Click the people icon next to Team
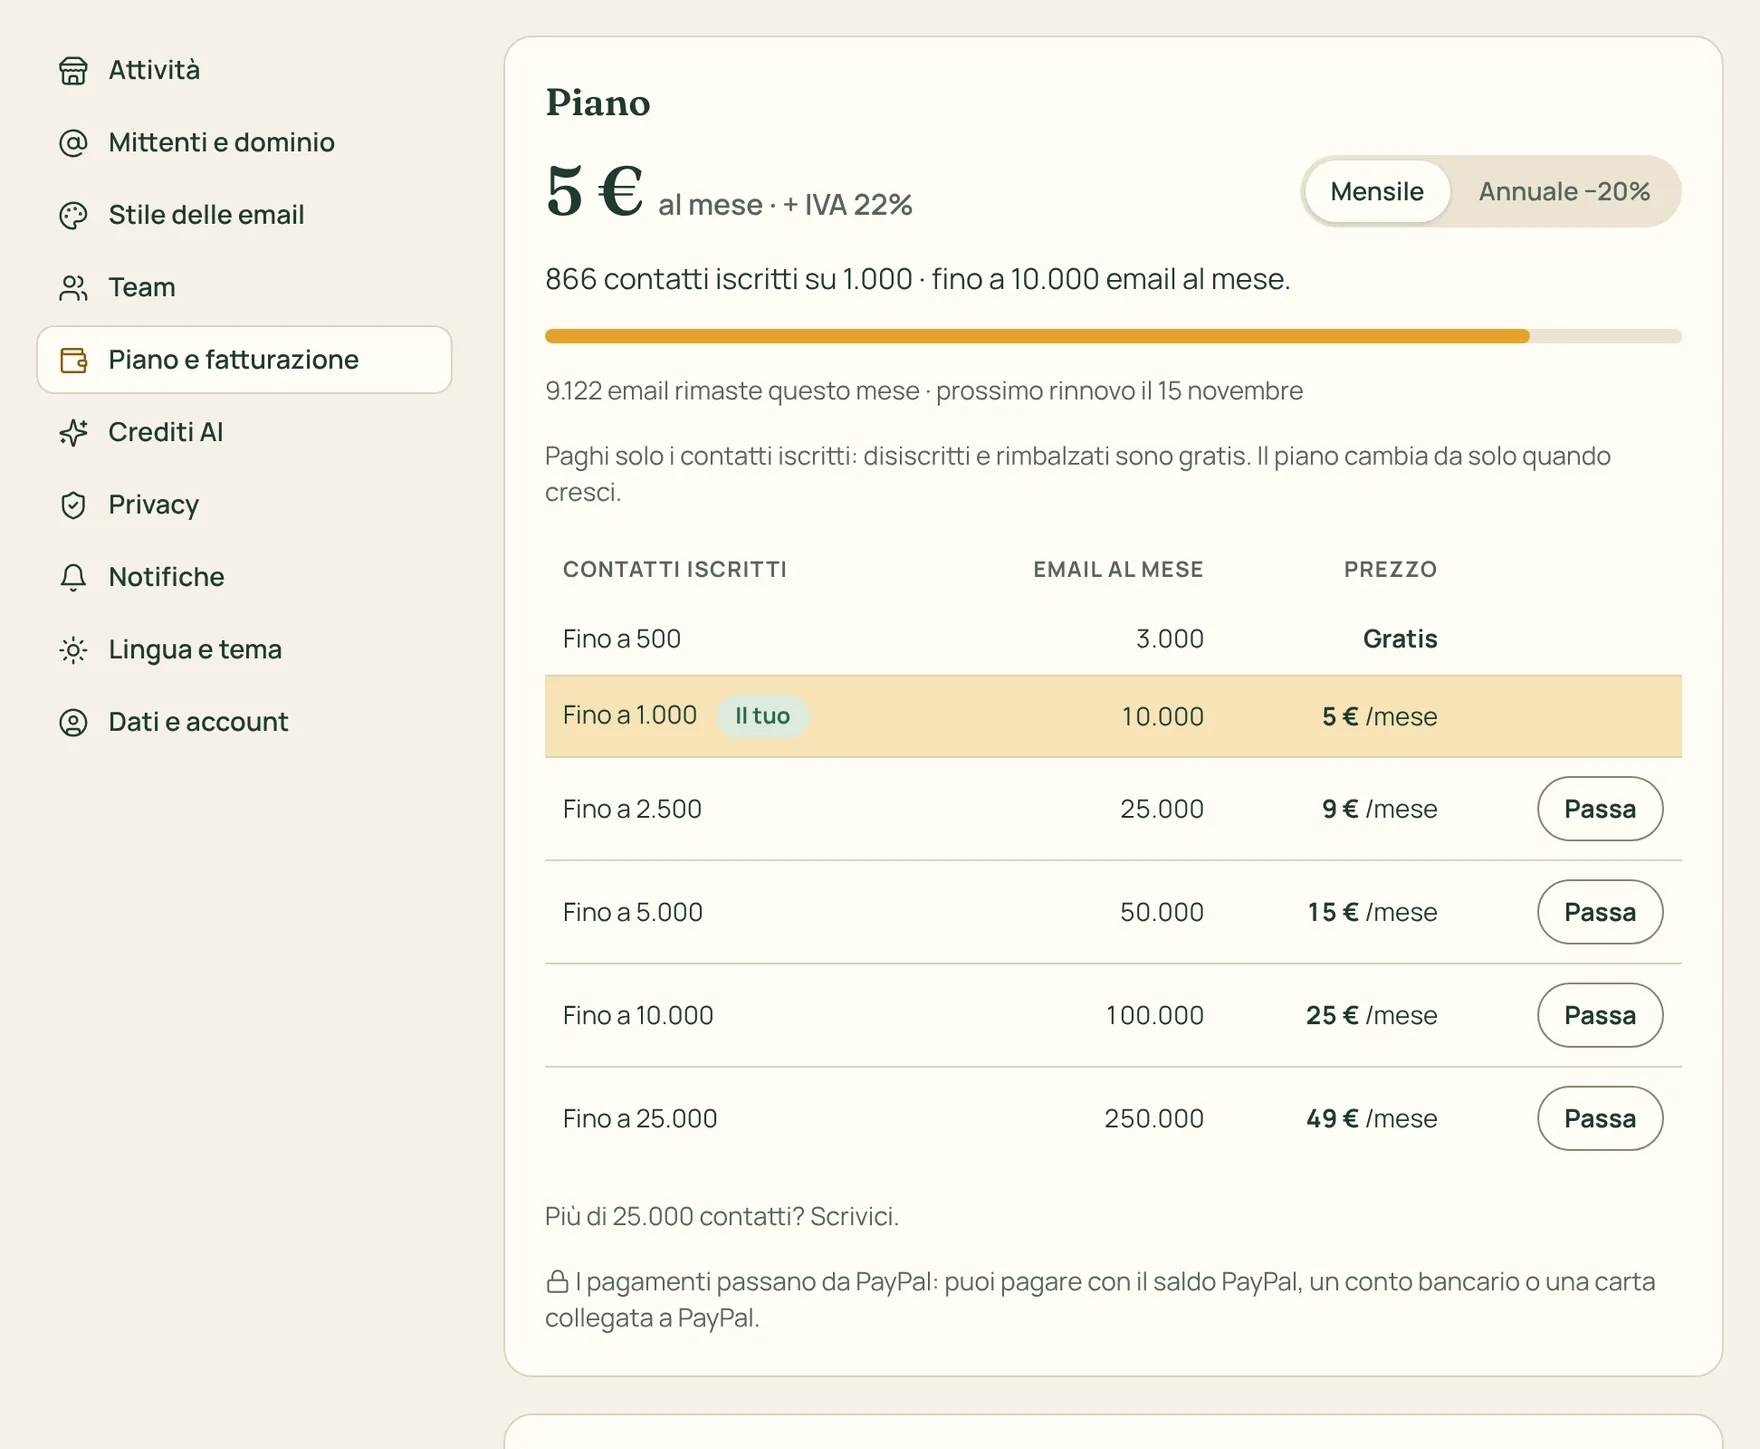The height and width of the screenshot is (1449, 1760). (x=73, y=288)
